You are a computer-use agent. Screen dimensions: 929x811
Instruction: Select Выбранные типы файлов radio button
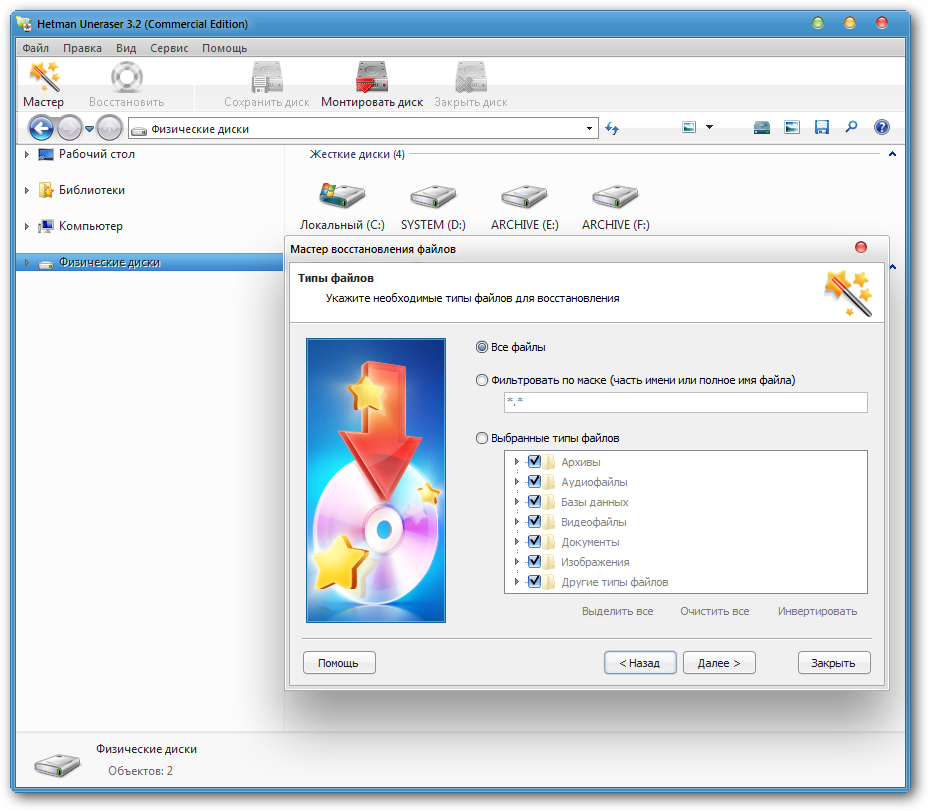[x=483, y=438]
